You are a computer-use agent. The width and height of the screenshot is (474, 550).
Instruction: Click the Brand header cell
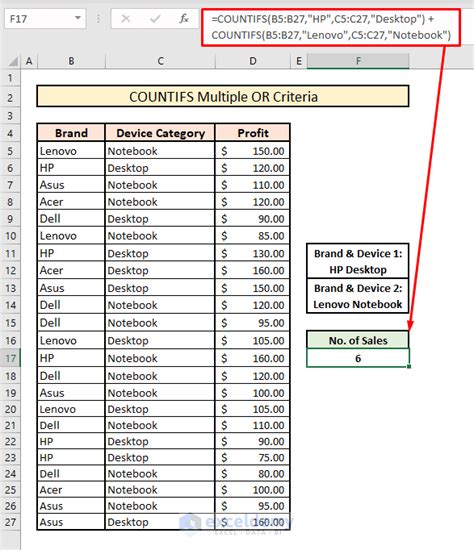[x=71, y=133]
